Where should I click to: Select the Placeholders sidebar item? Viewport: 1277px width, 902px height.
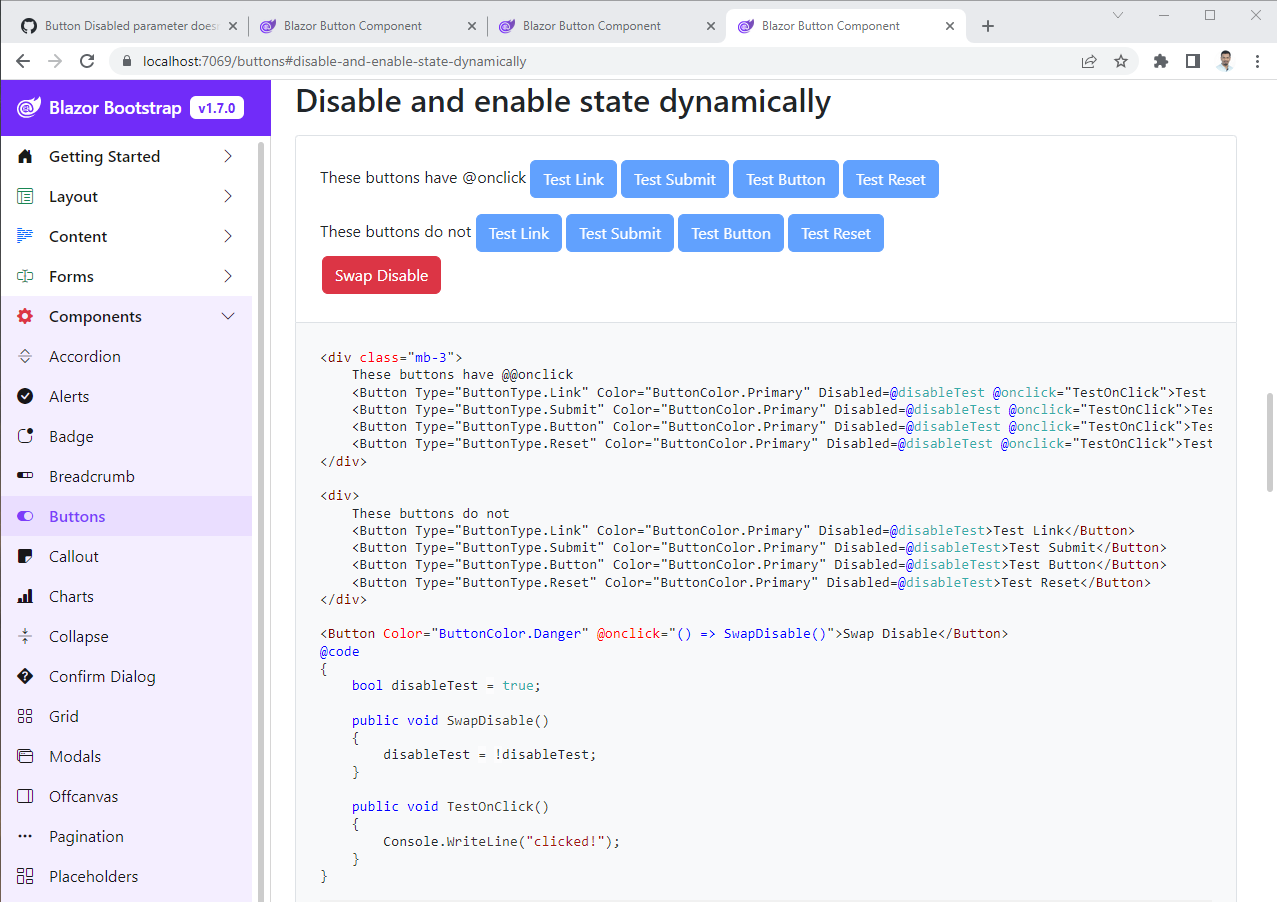coord(93,876)
